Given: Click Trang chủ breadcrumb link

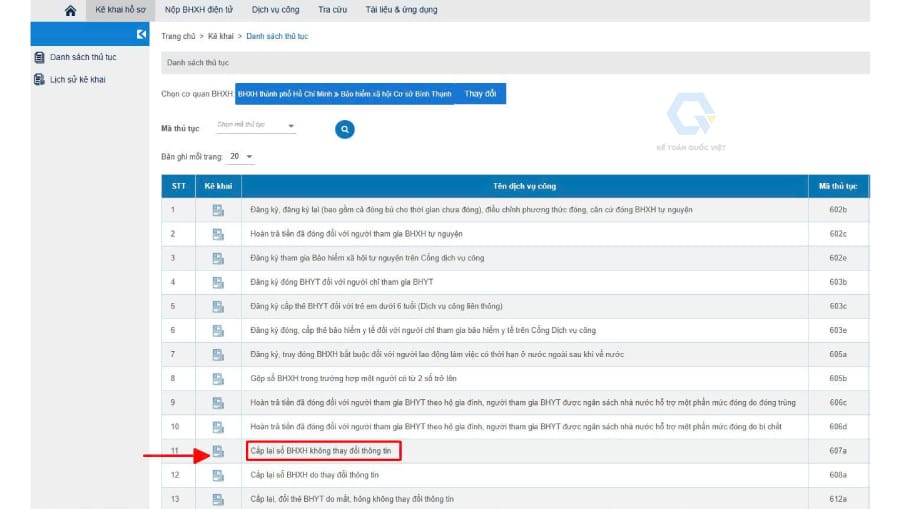Looking at the screenshot, I should [178, 36].
